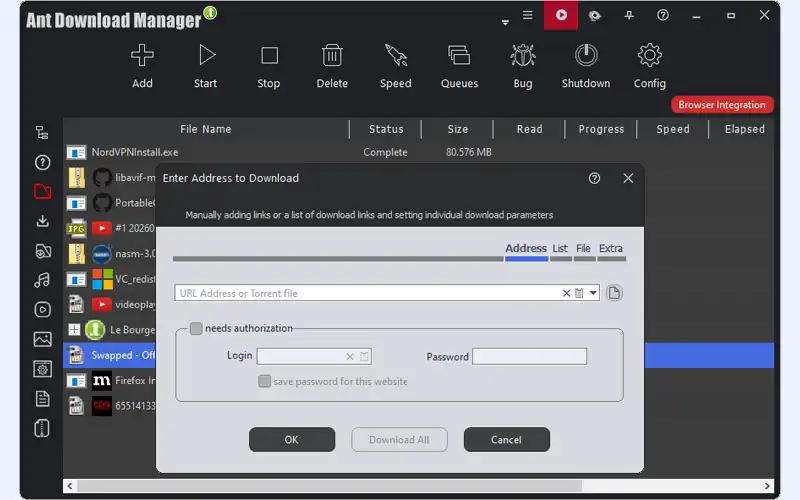Screen dimensions: 800x500
Task: Sort by the Read column header
Action: coord(530,129)
